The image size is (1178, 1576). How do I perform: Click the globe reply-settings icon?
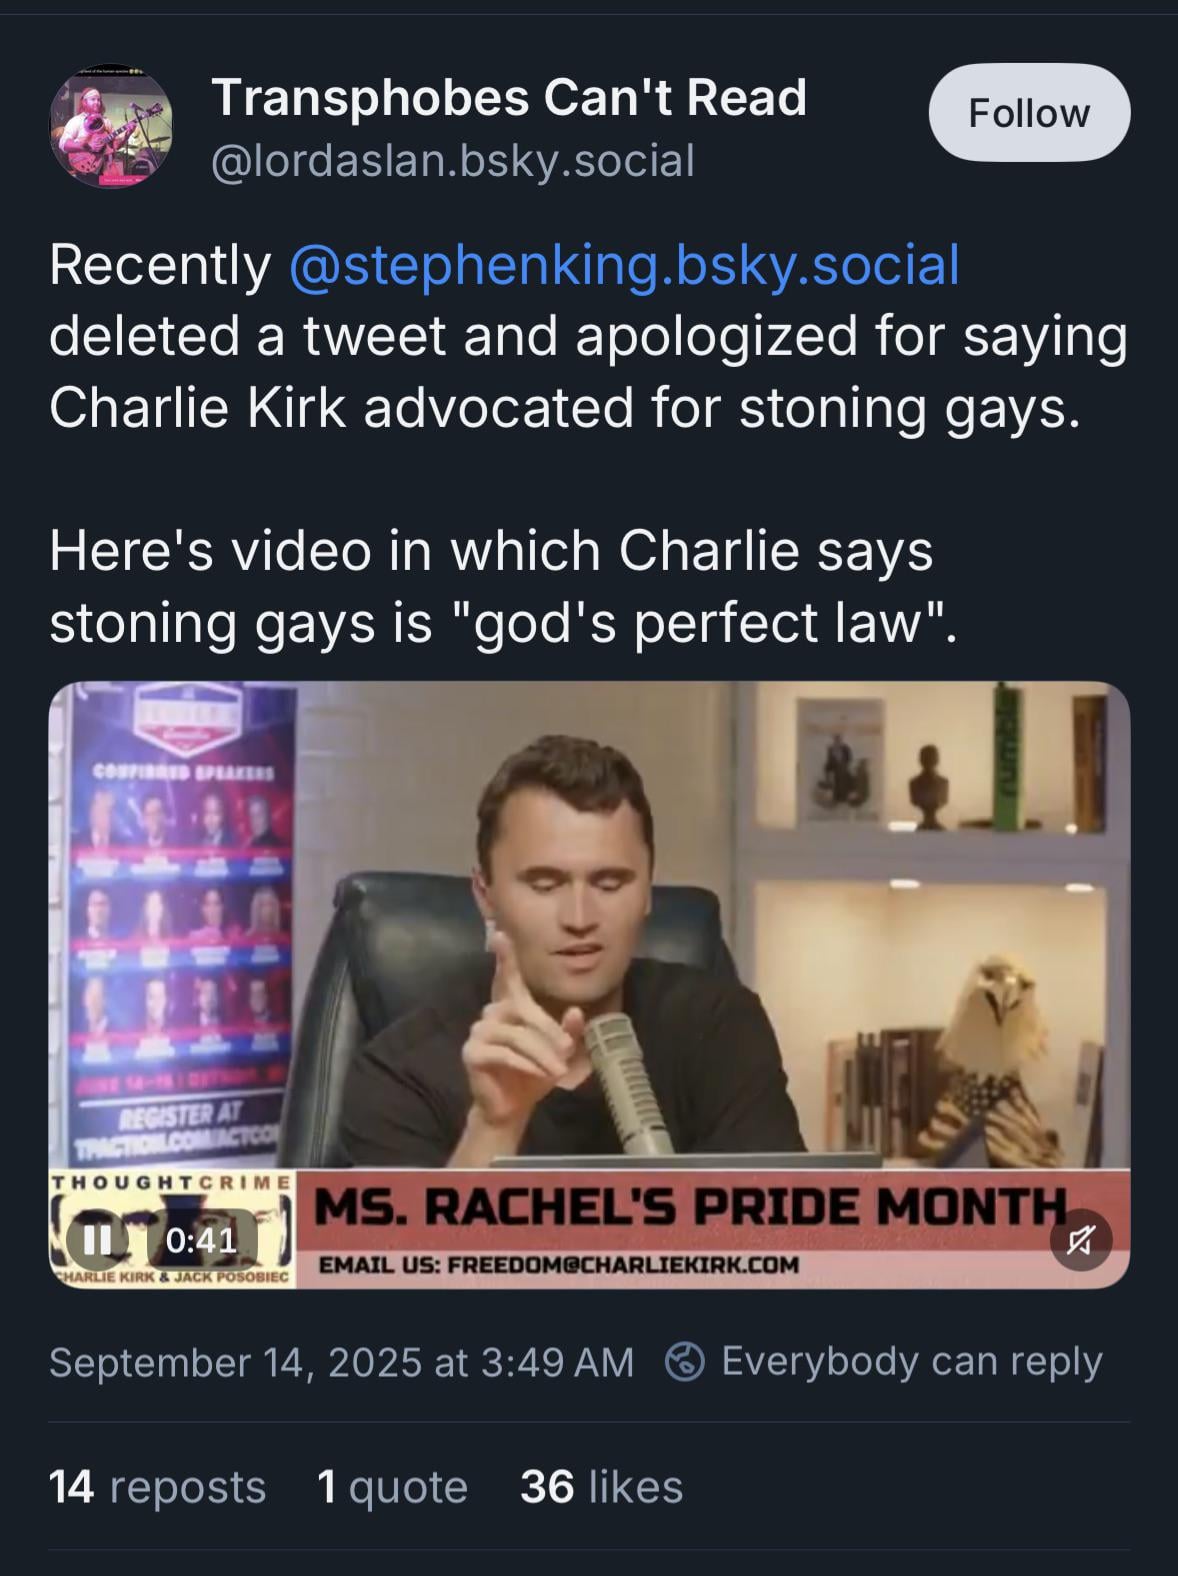click(684, 1361)
